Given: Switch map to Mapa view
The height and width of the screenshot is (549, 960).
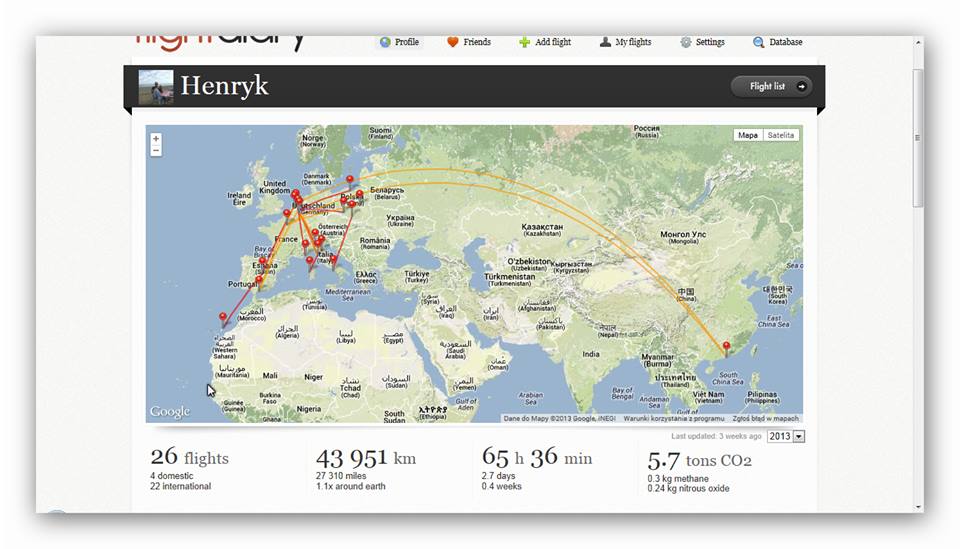Looking at the screenshot, I should (748, 135).
